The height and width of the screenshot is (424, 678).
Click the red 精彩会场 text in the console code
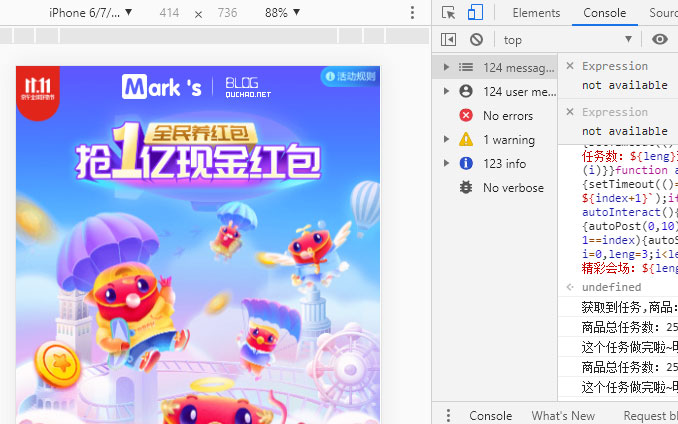coord(605,268)
